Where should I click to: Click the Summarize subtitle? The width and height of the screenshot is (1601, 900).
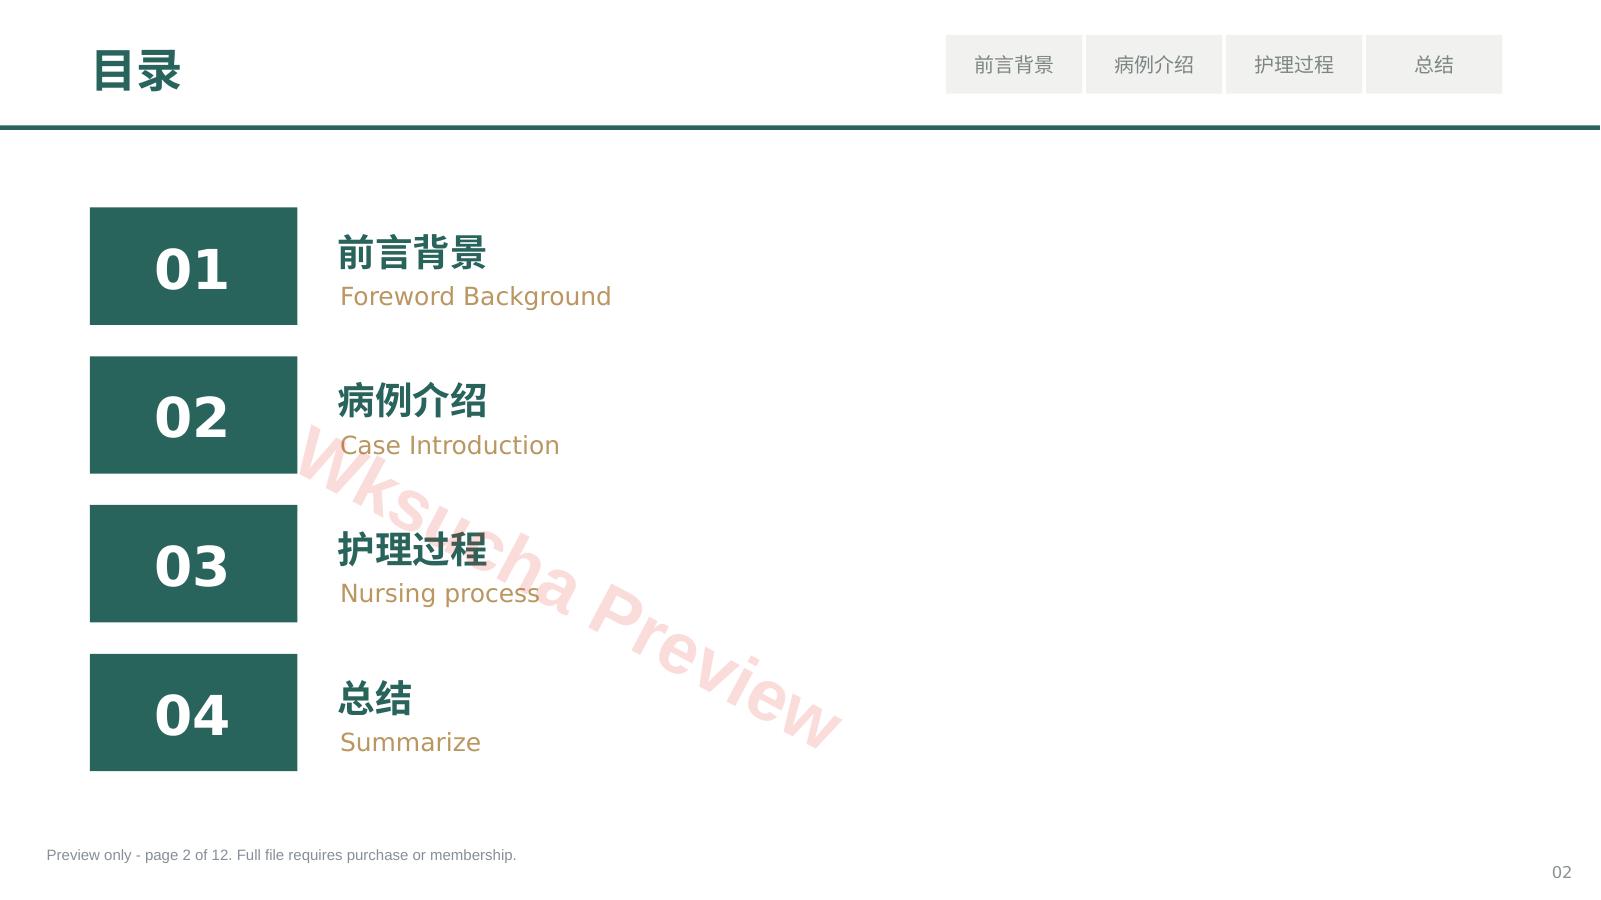coord(410,743)
